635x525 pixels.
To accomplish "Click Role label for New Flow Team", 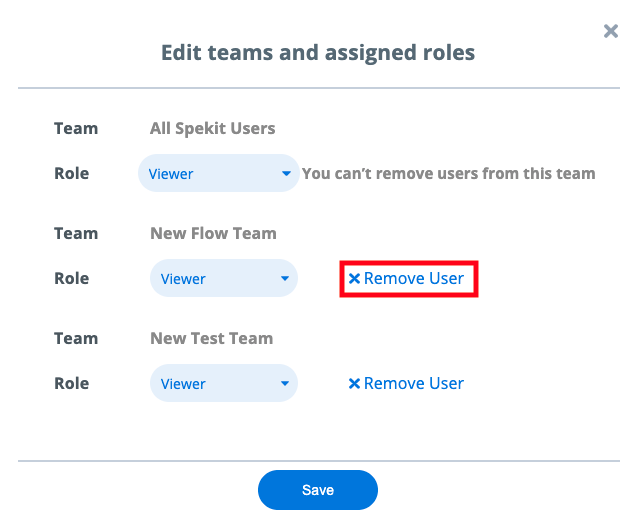I will (x=72, y=278).
